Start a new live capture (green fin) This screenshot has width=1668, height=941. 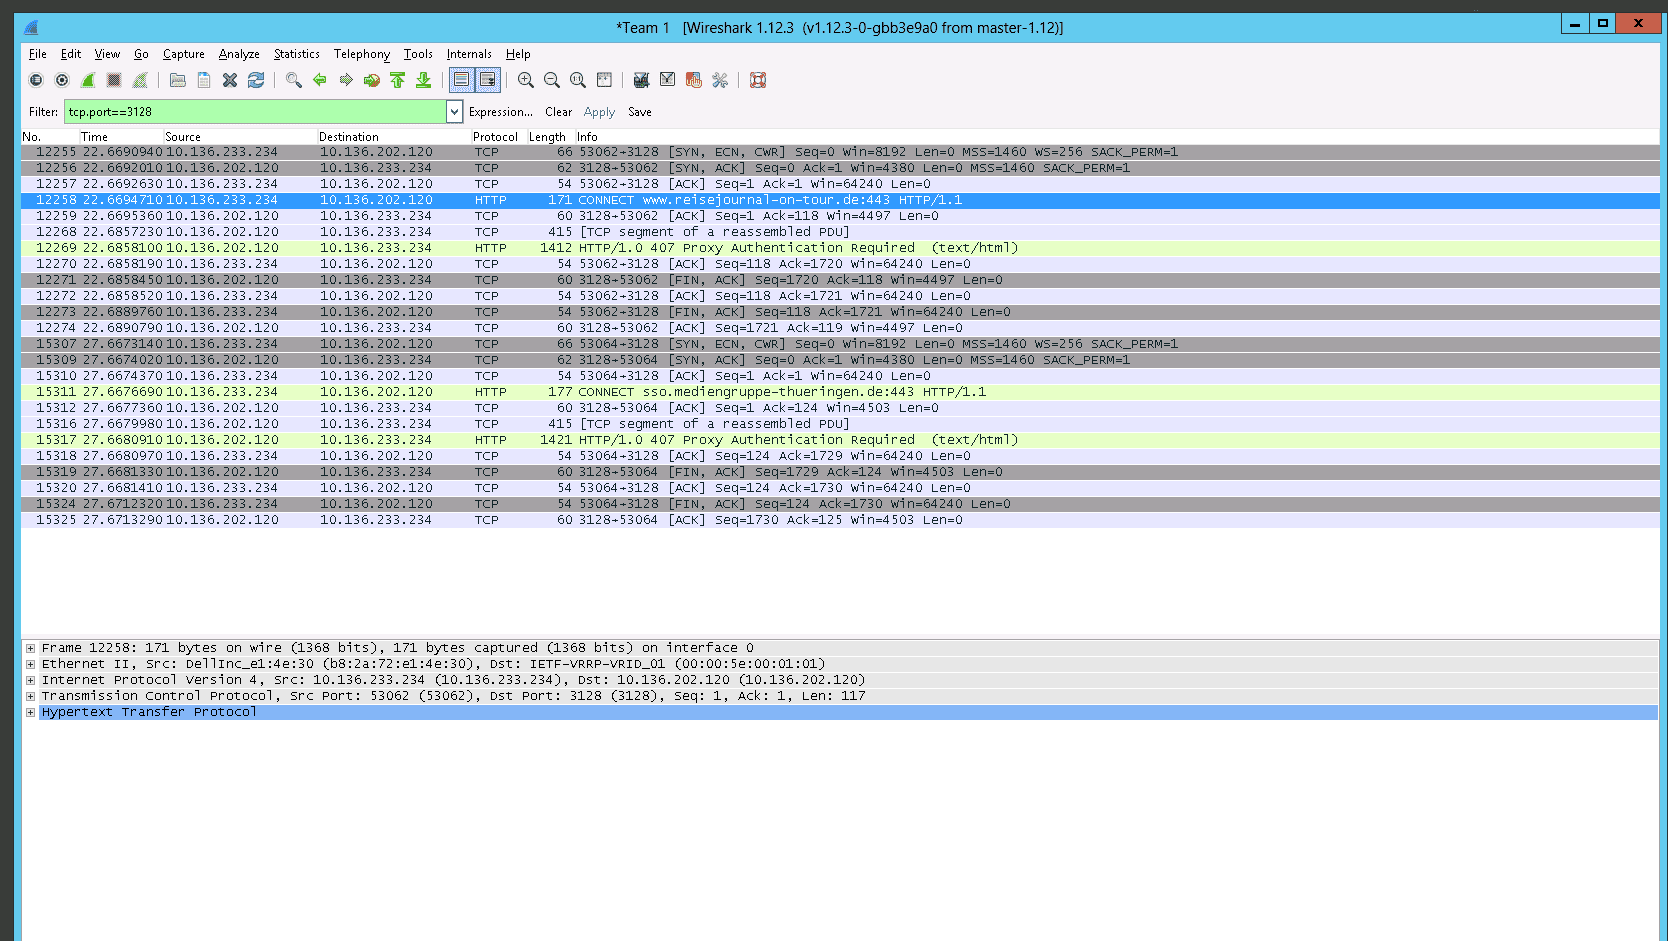88,80
